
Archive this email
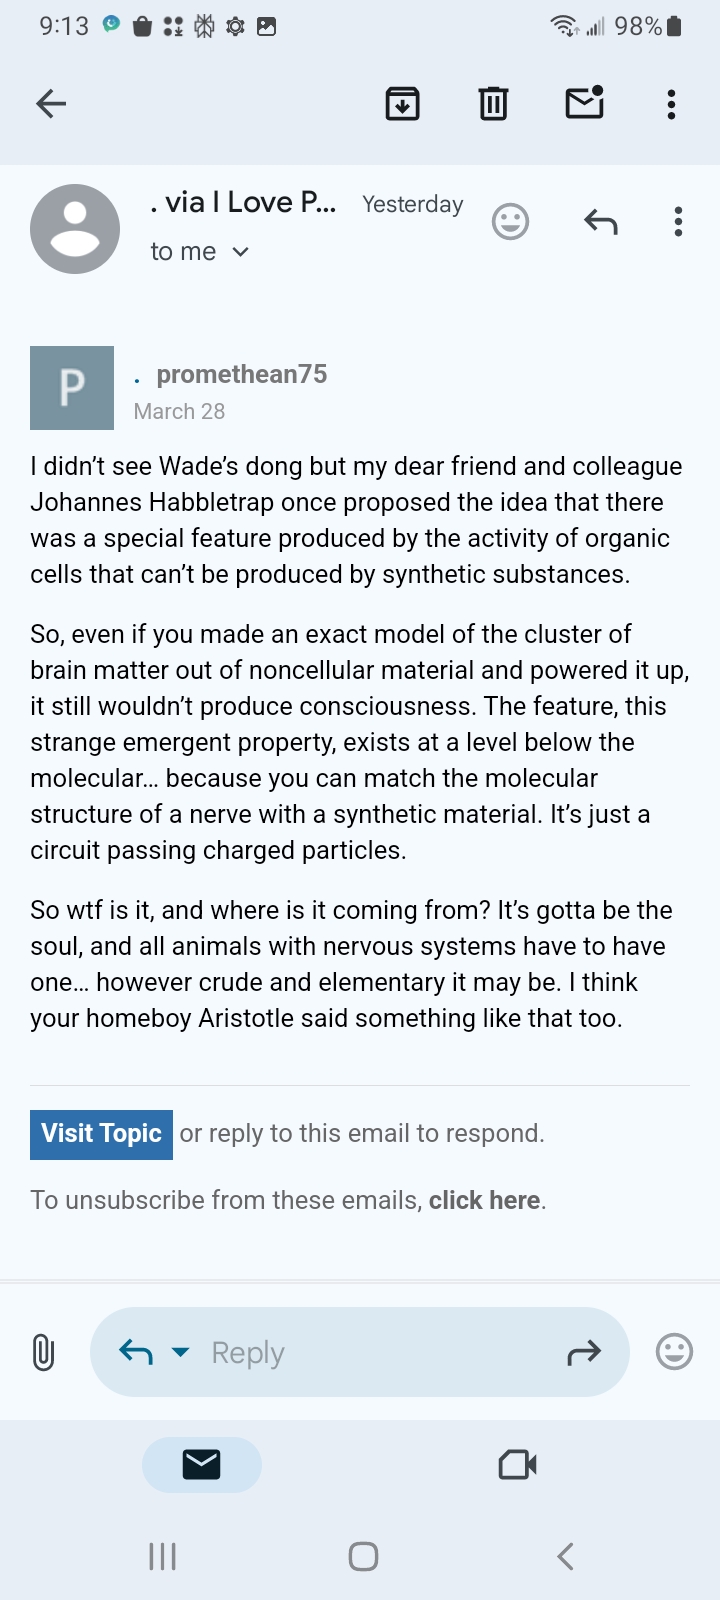(x=402, y=103)
